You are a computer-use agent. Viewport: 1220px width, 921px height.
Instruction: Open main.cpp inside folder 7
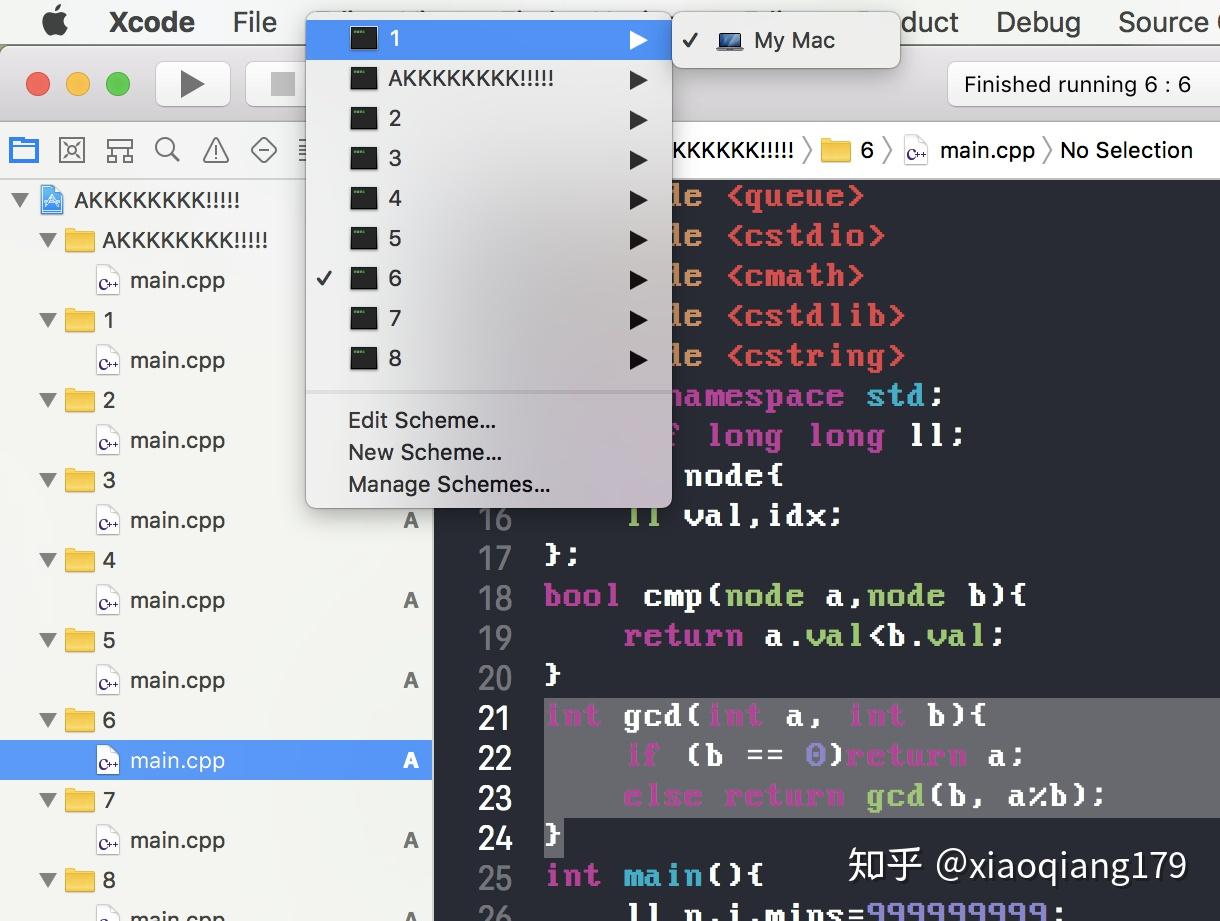(216, 840)
